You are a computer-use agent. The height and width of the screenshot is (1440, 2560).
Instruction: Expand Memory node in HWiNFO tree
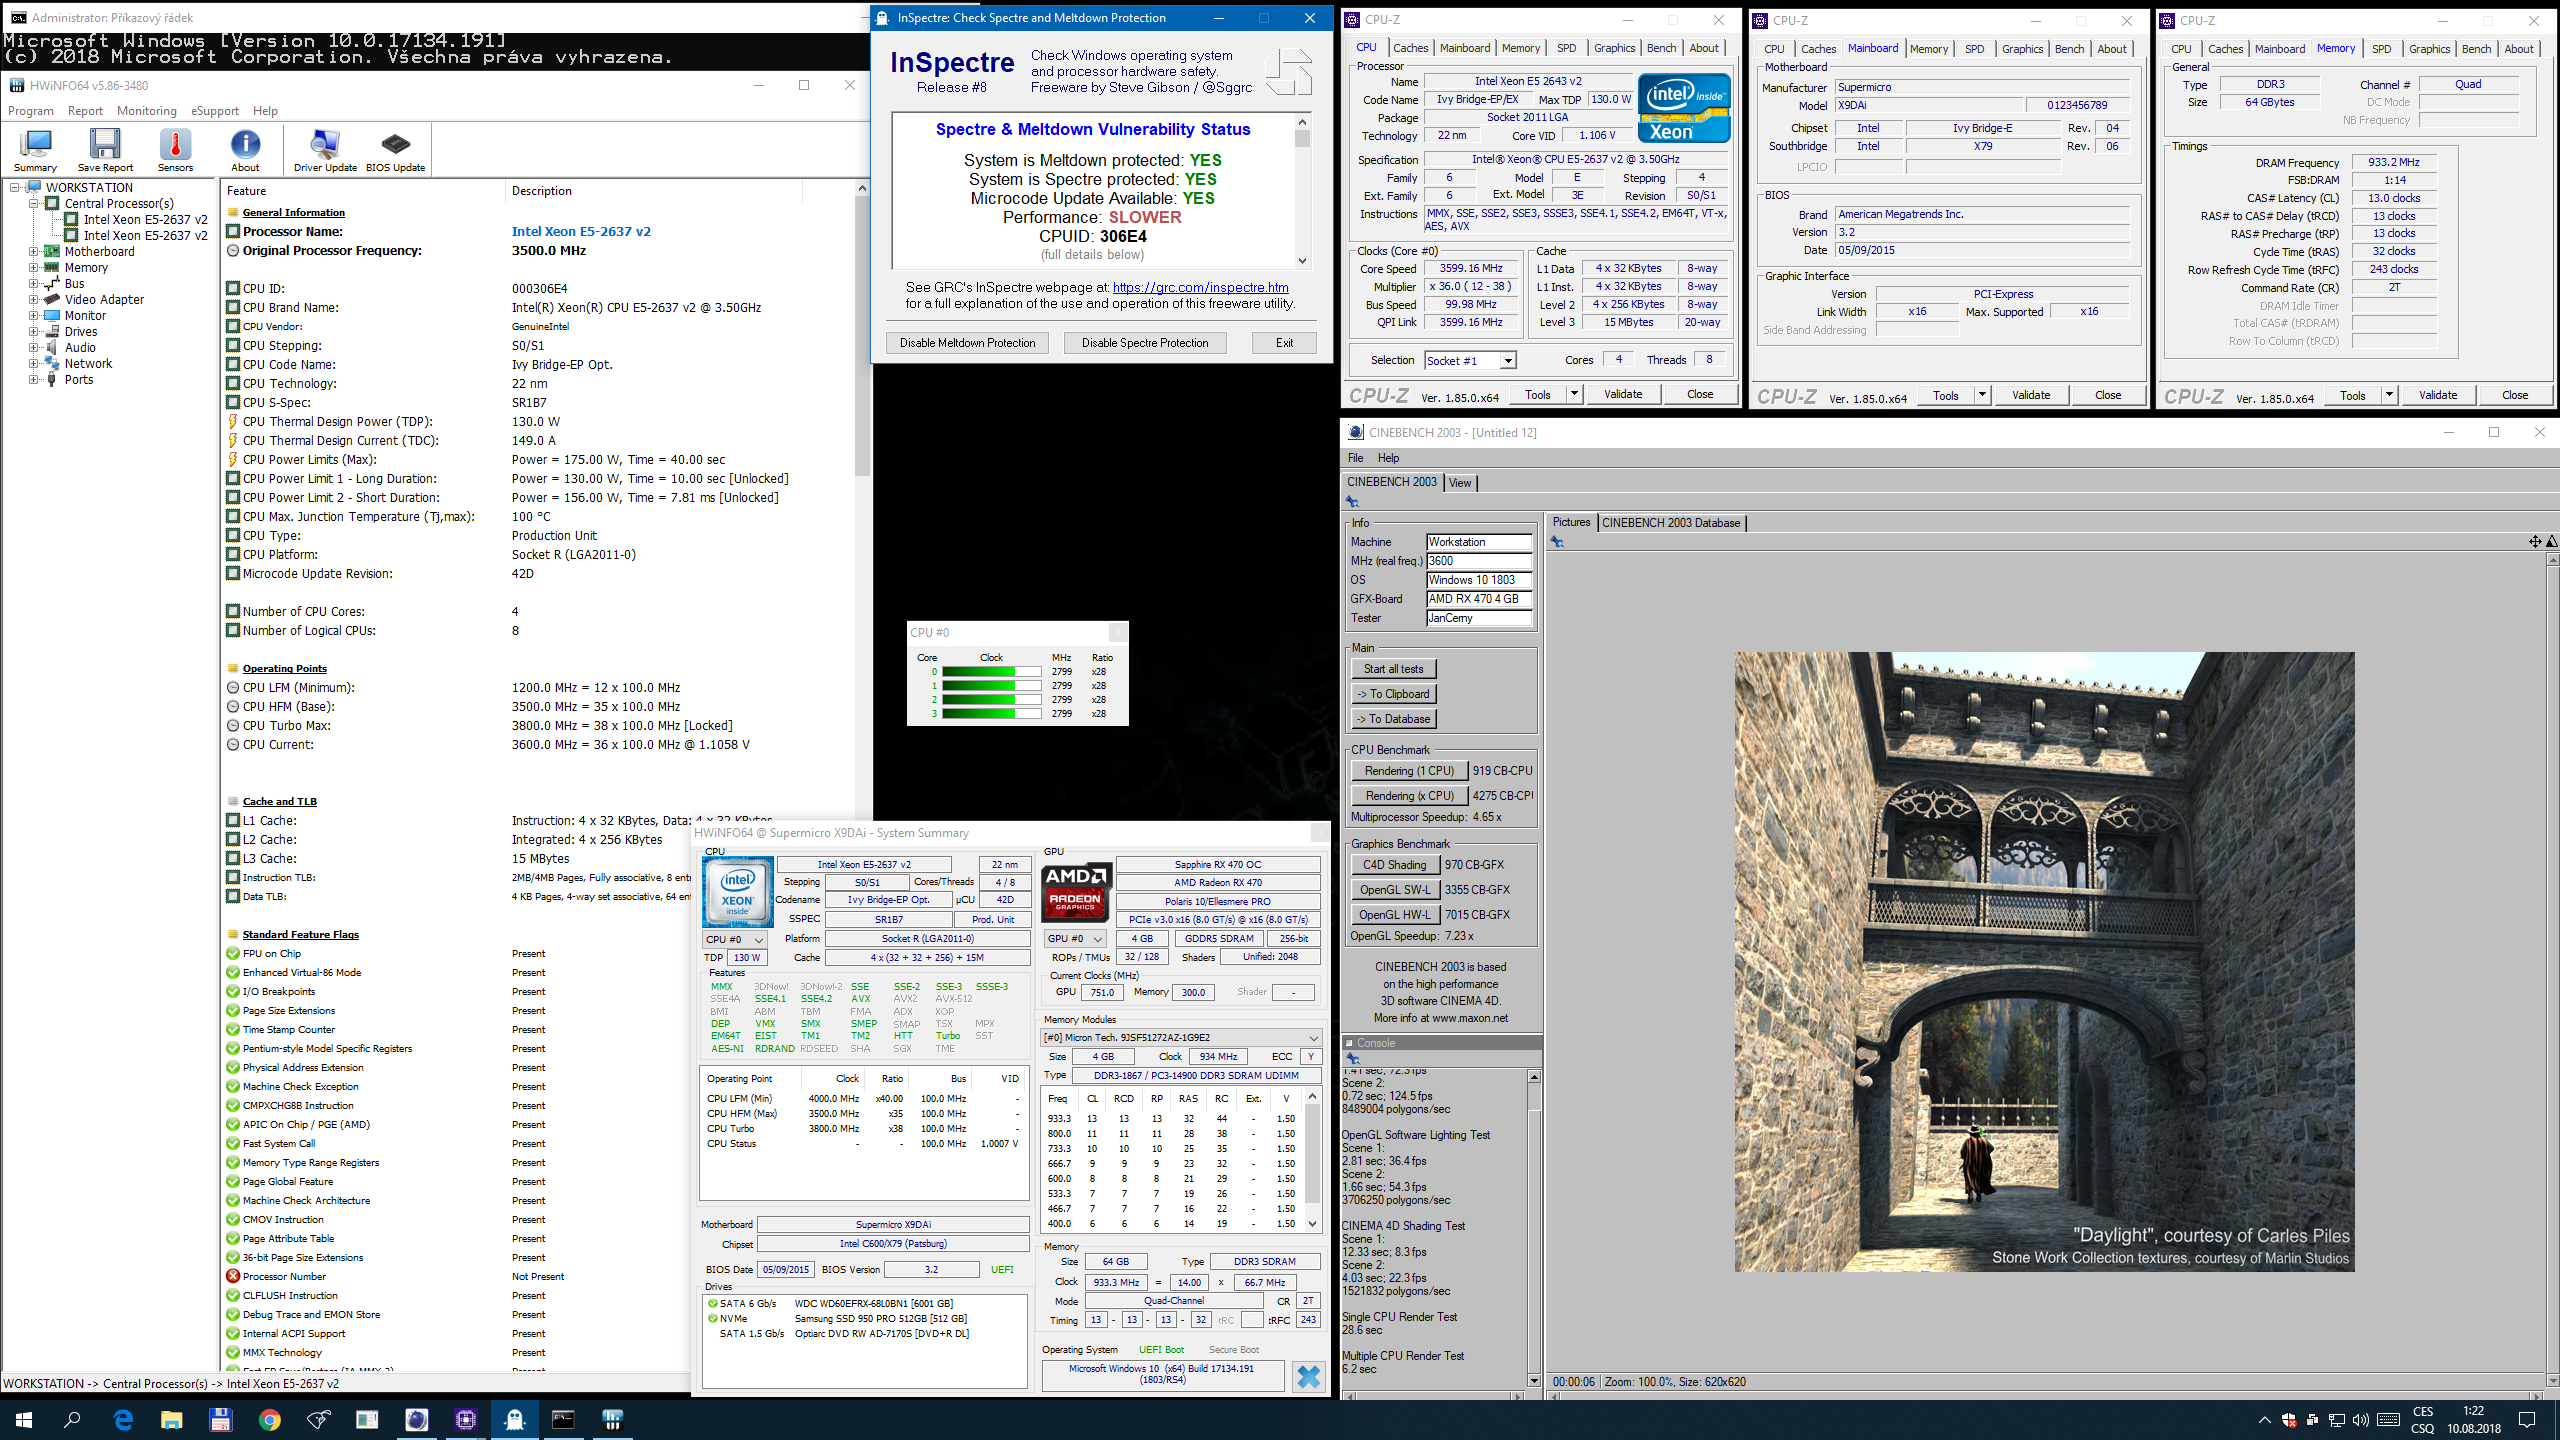tap(33, 268)
